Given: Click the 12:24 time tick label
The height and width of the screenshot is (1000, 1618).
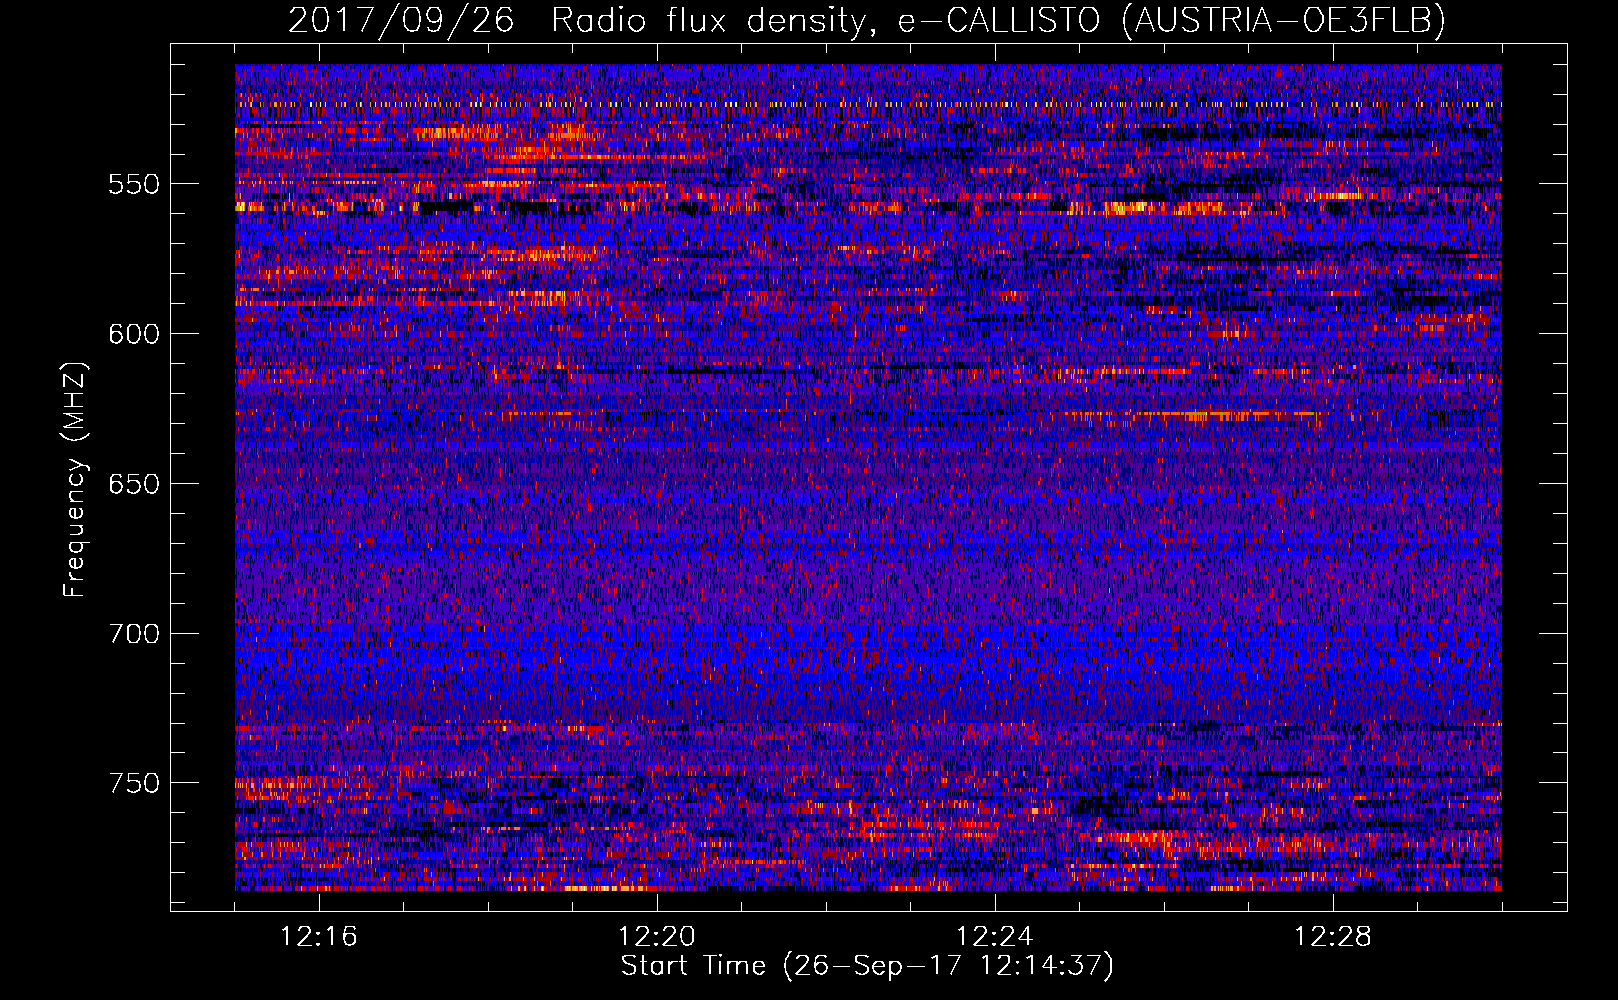Looking at the screenshot, I should [x=995, y=937].
